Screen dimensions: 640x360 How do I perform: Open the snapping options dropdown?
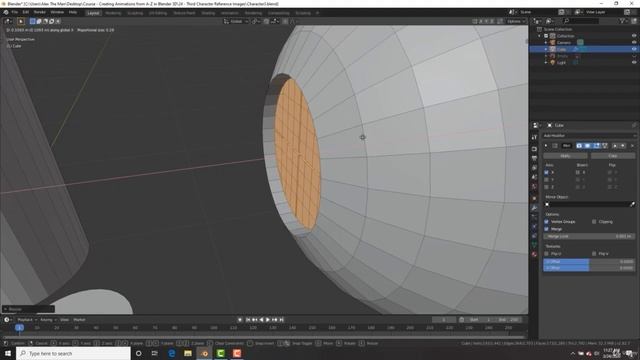tap(275, 21)
